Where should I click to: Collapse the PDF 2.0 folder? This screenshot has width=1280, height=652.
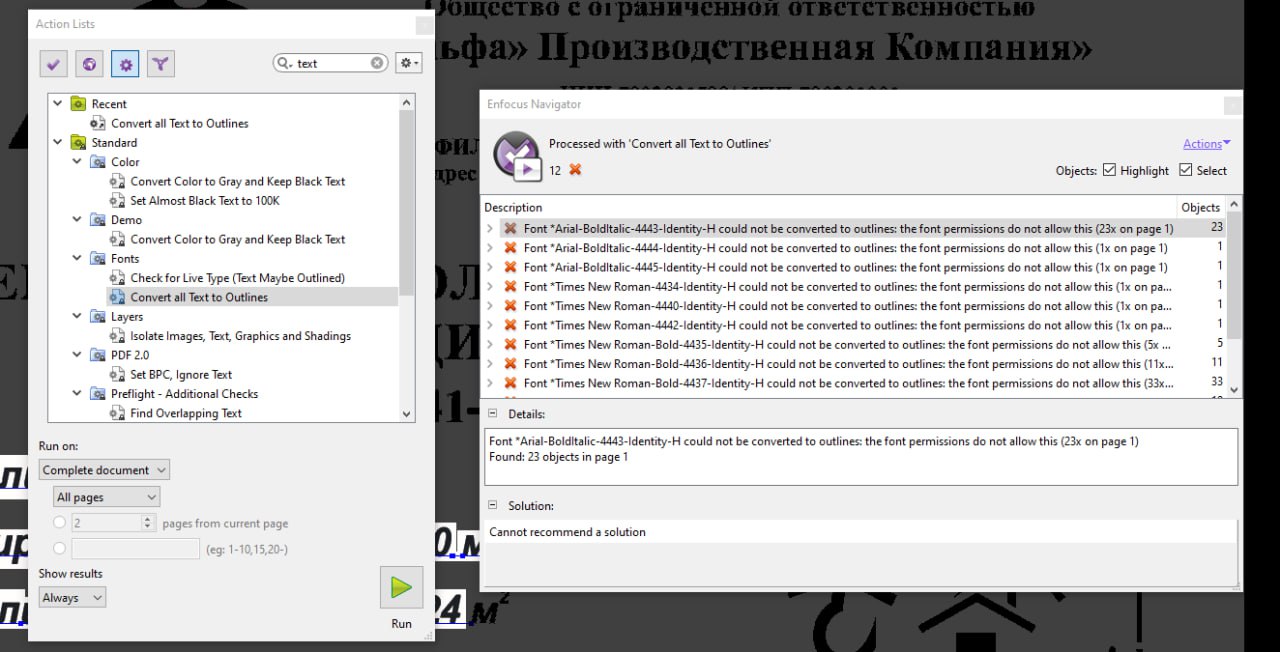(77, 354)
